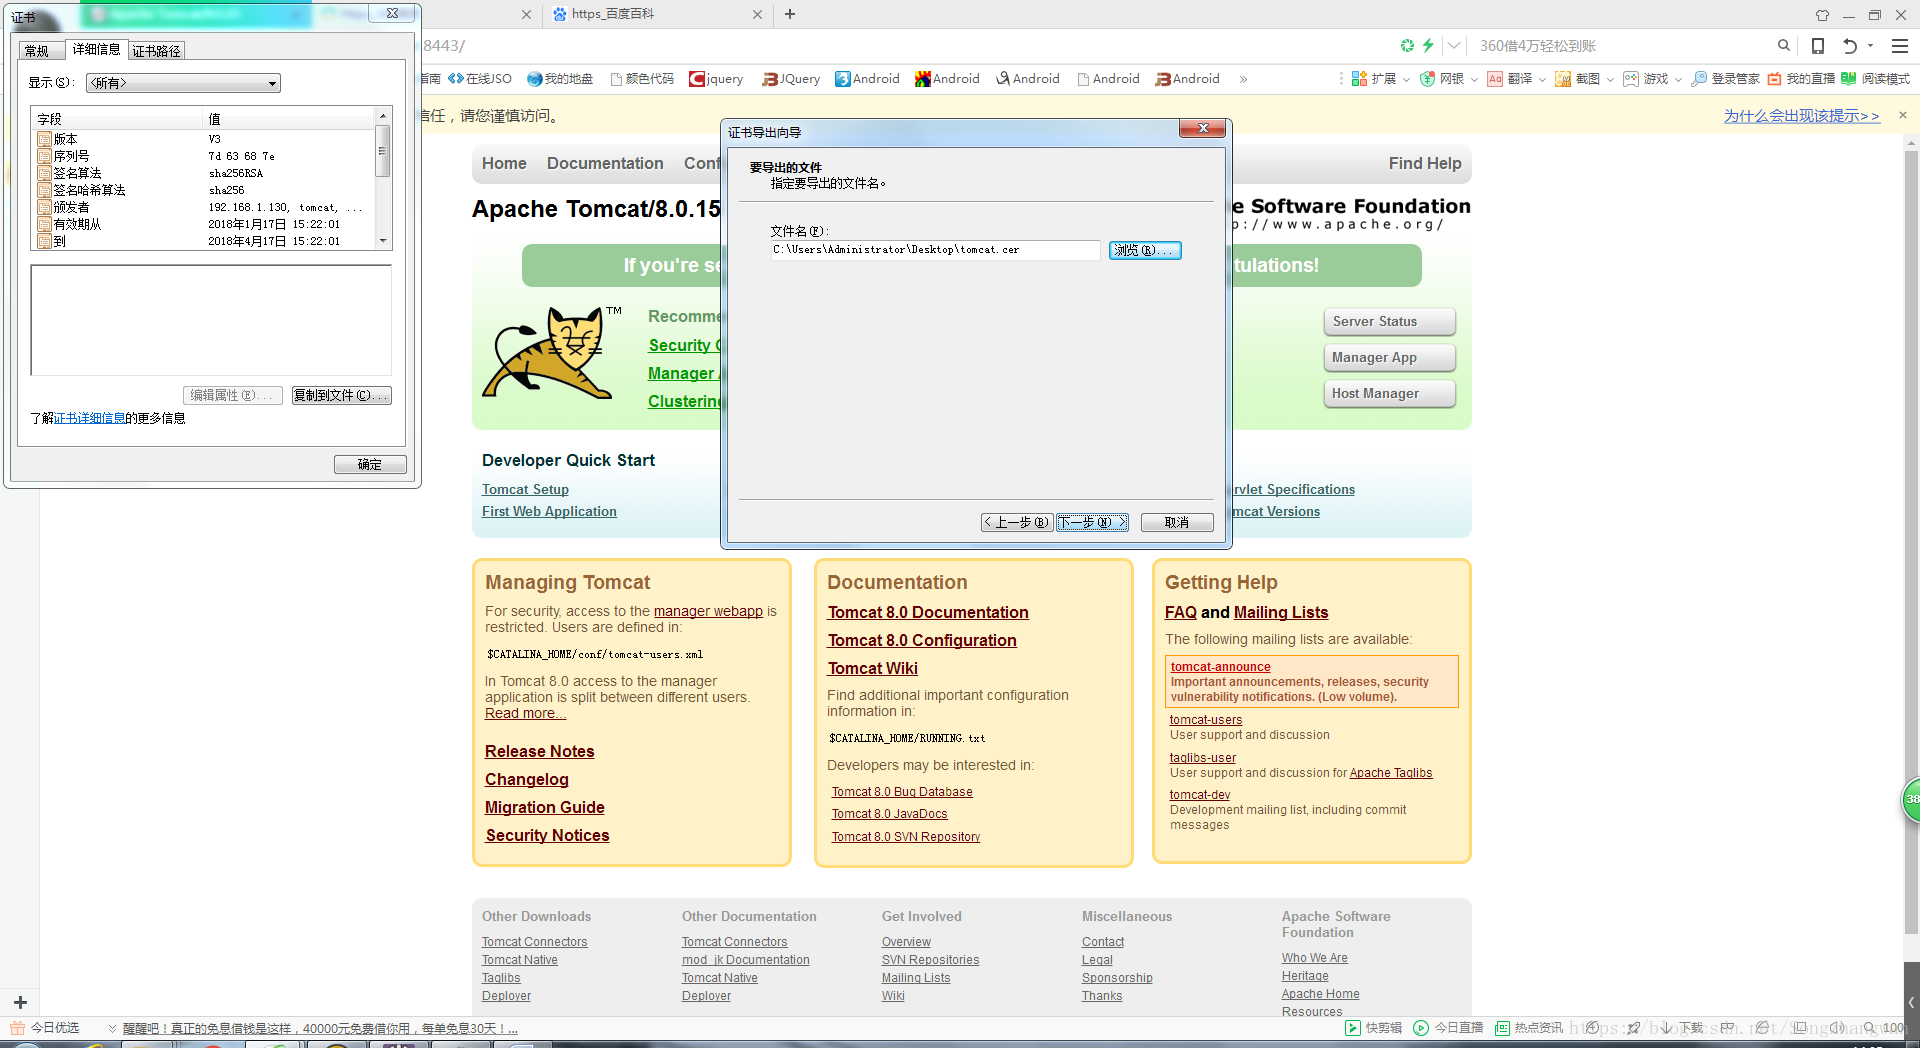Click 下一步 next button in export wizard
Image resolution: width=1920 pixels, height=1048 pixels.
(1092, 522)
